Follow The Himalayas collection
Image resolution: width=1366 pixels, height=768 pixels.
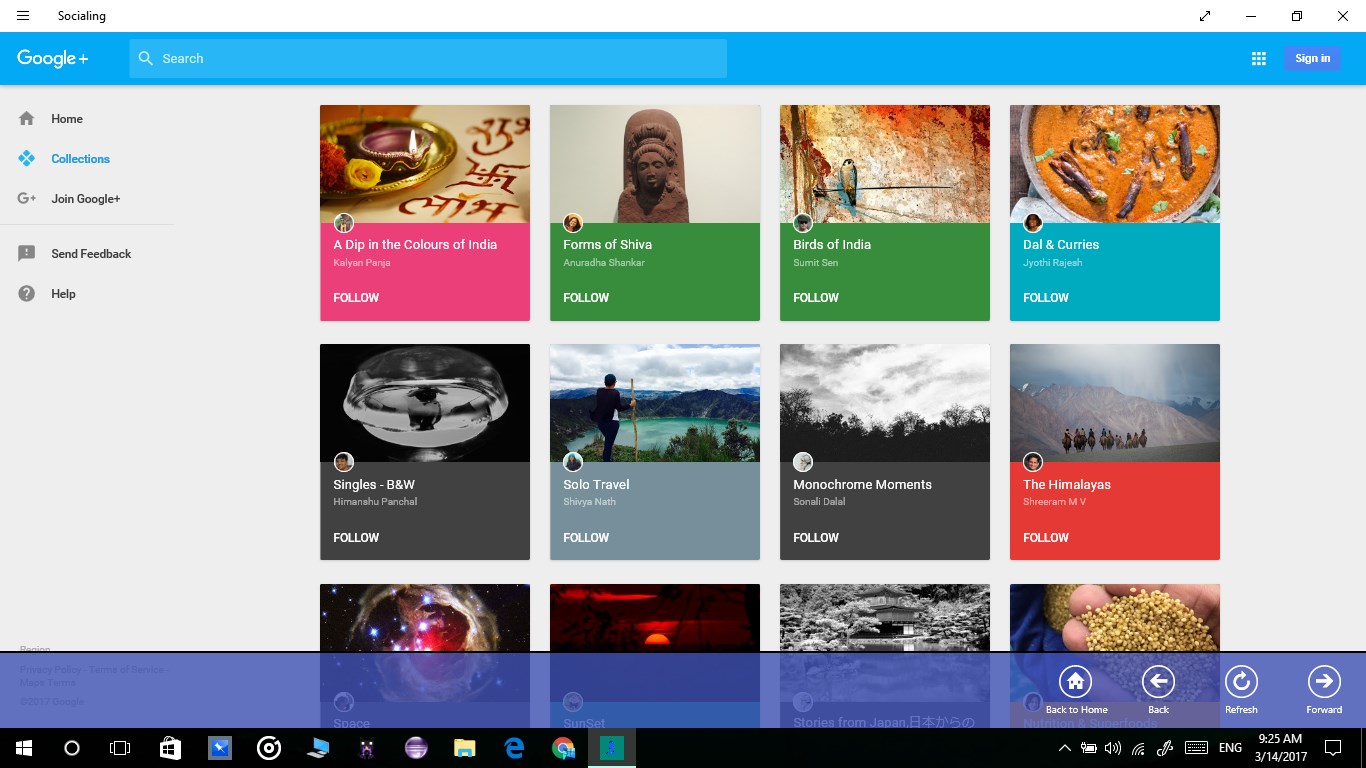tap(1046, 538)
